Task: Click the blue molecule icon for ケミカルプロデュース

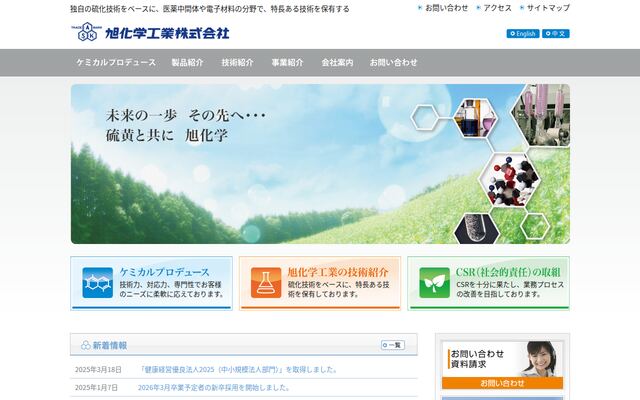Action: tap(98, 283)
